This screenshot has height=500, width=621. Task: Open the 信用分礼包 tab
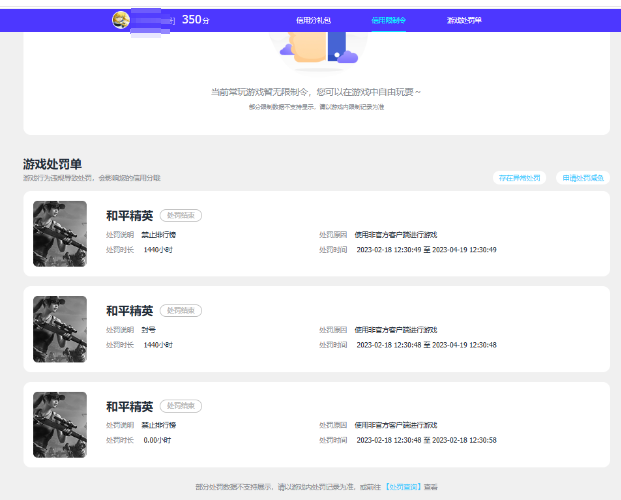point(313,20)
